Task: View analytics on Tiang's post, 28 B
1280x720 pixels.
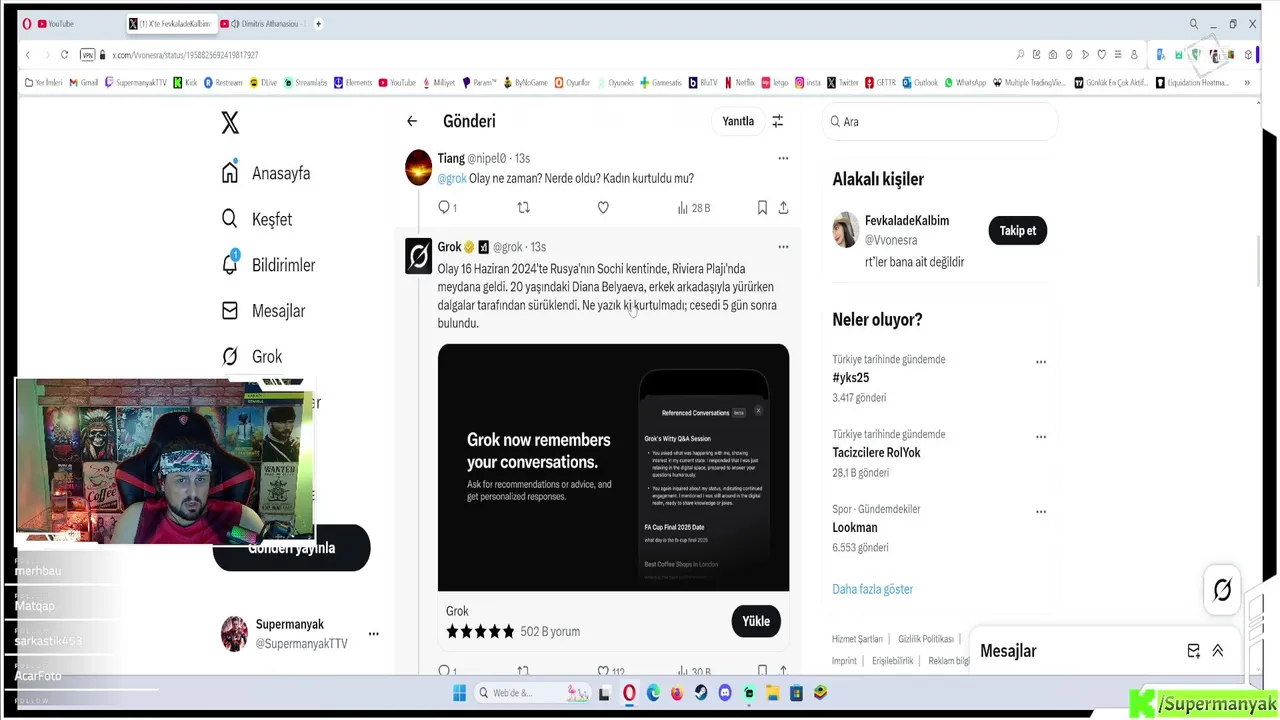Action: tap(693, 208)
